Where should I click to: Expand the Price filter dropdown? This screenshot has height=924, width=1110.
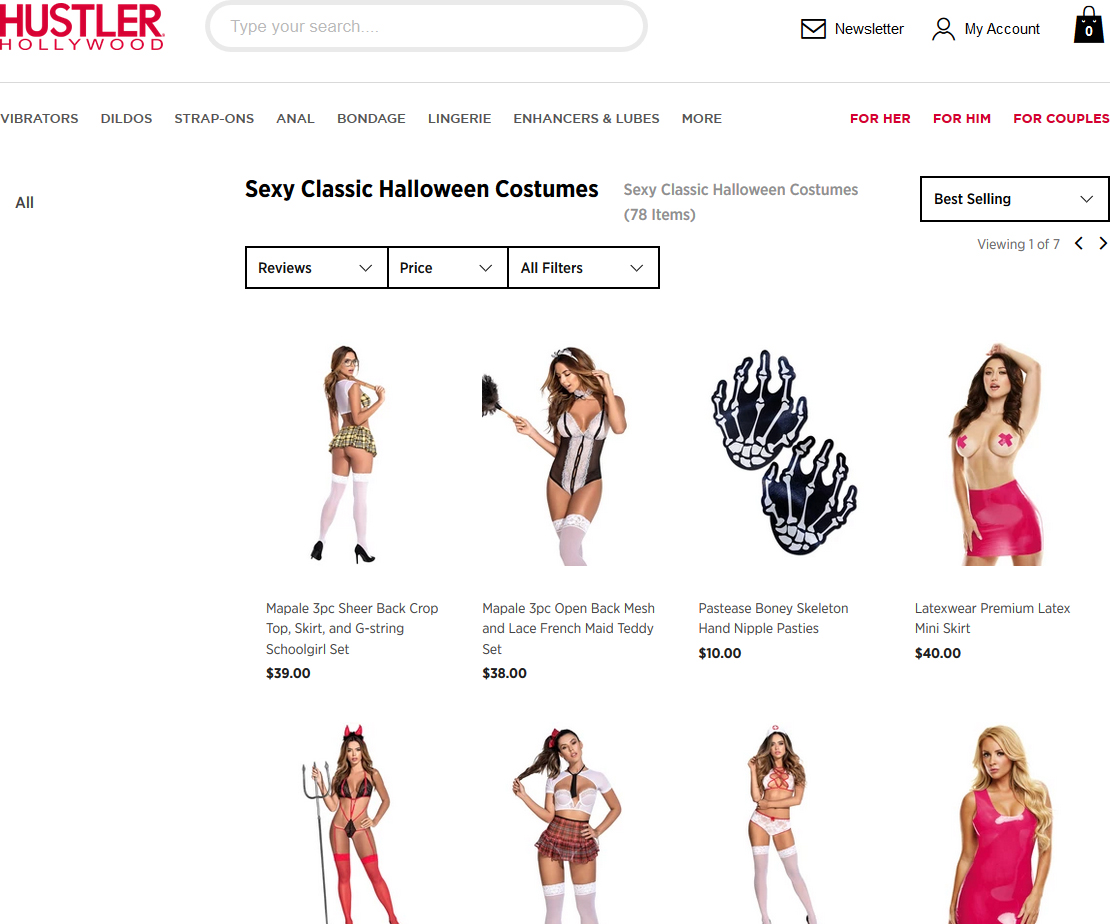pyautogui.click(x=447, y=268)
